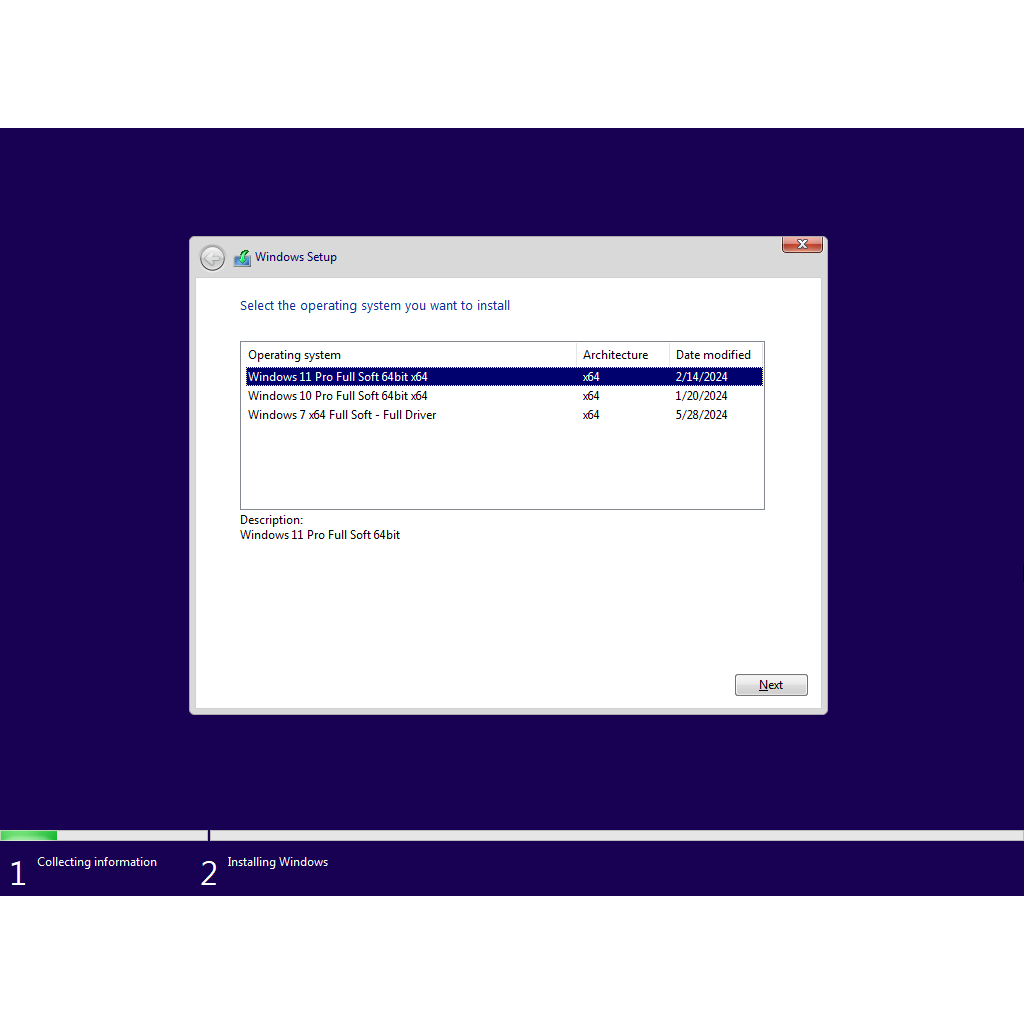The width and height of the screenshot is (1024, 1024).
Task: Click the 1/20/2024 date cell
Action: coord(702,396)
